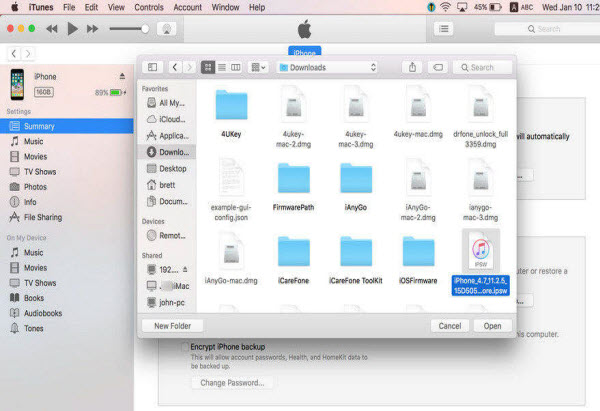Open the Controls menu
The image size is (600, 411).
point(148,7)
